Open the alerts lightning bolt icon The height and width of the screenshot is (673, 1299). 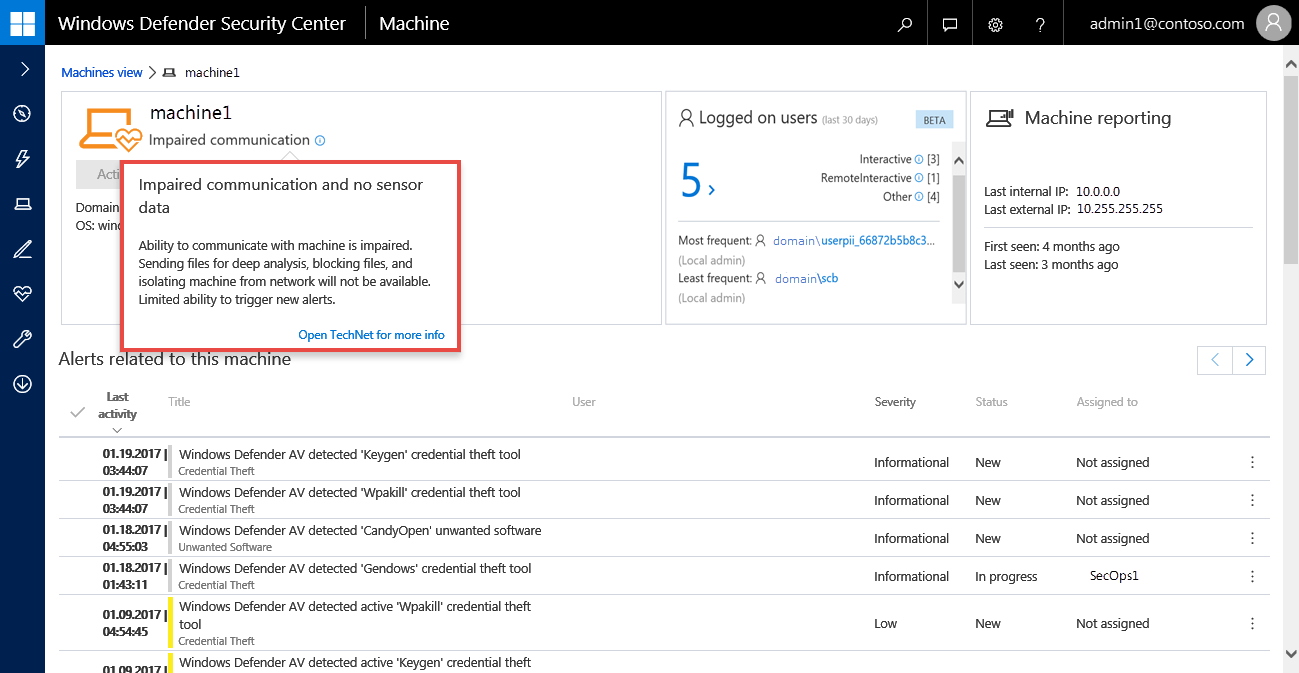click(x=22, y=159)
